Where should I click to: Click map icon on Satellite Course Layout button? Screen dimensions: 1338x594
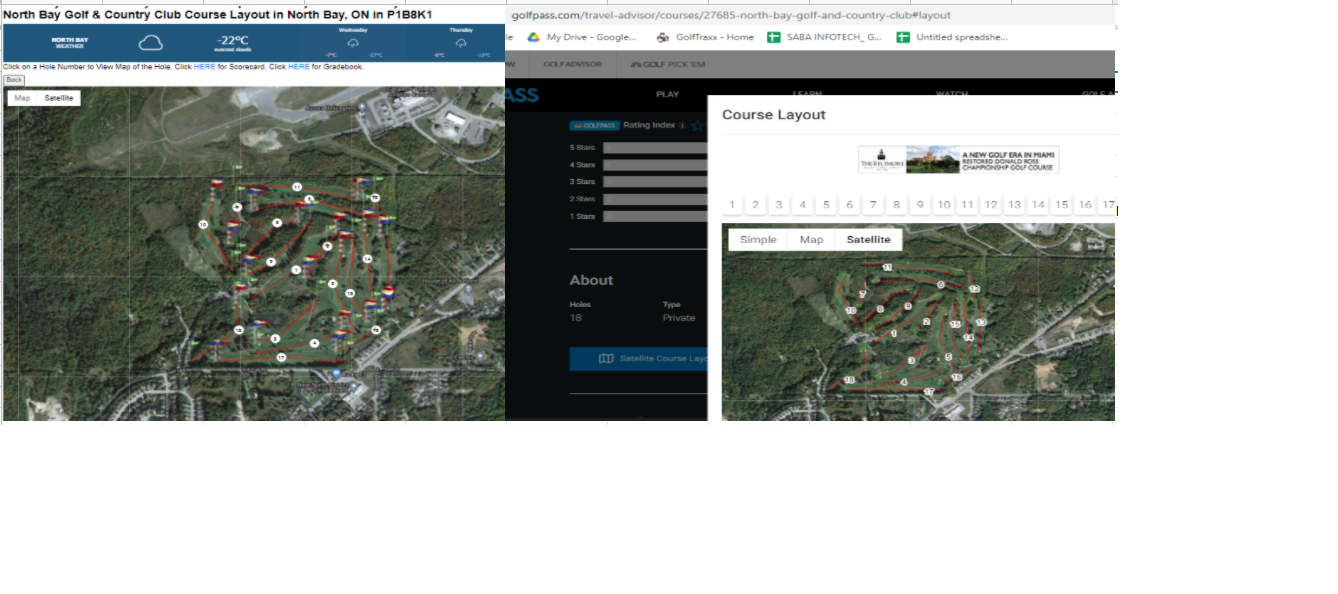coord(606,359)
